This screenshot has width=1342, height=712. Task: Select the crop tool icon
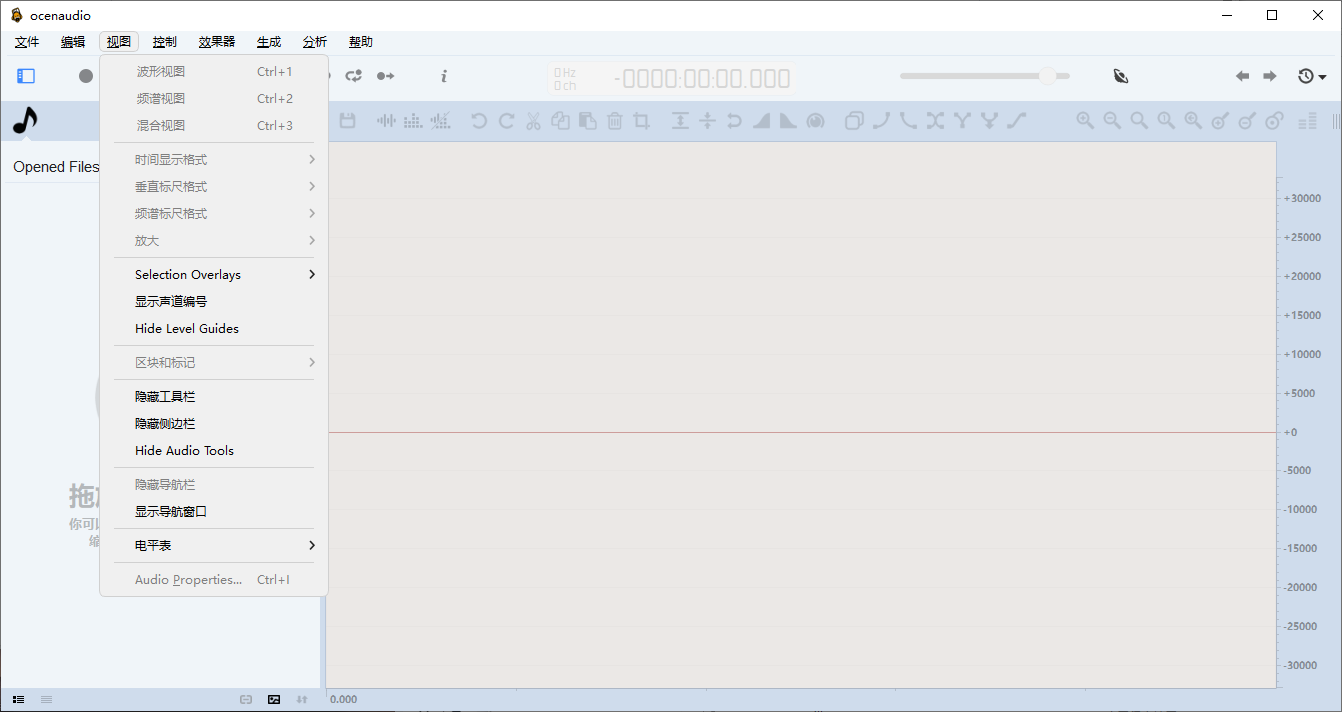641,121
